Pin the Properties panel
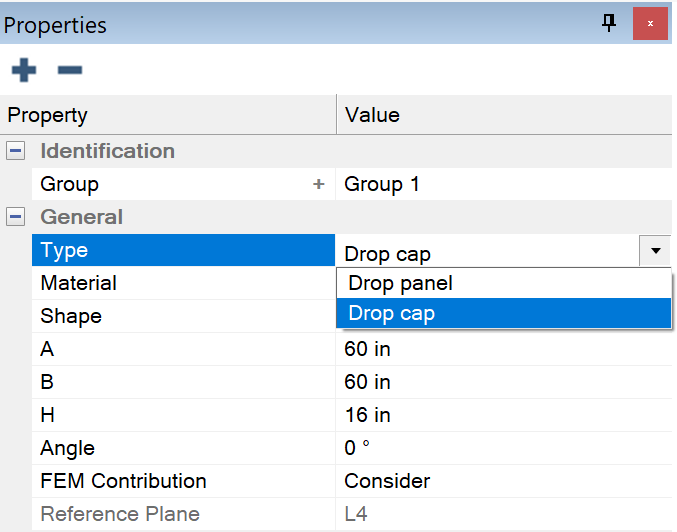Viewport: 677px width, 532px height. coord(609,23)
